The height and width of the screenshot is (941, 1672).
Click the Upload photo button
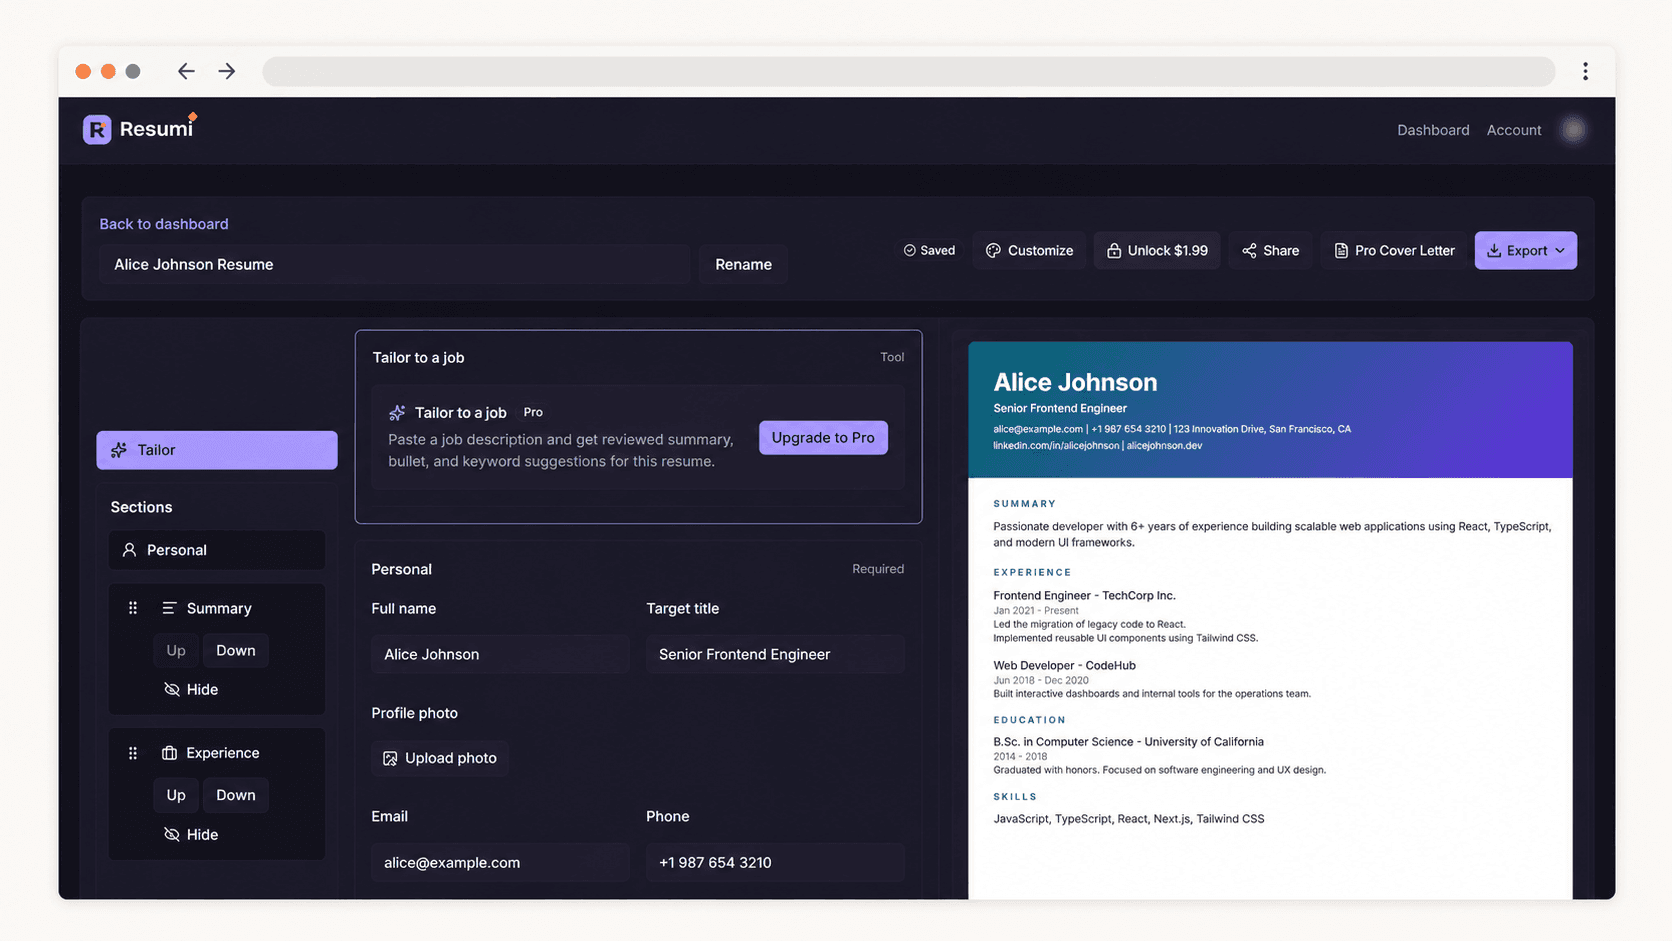coord(440,758)
